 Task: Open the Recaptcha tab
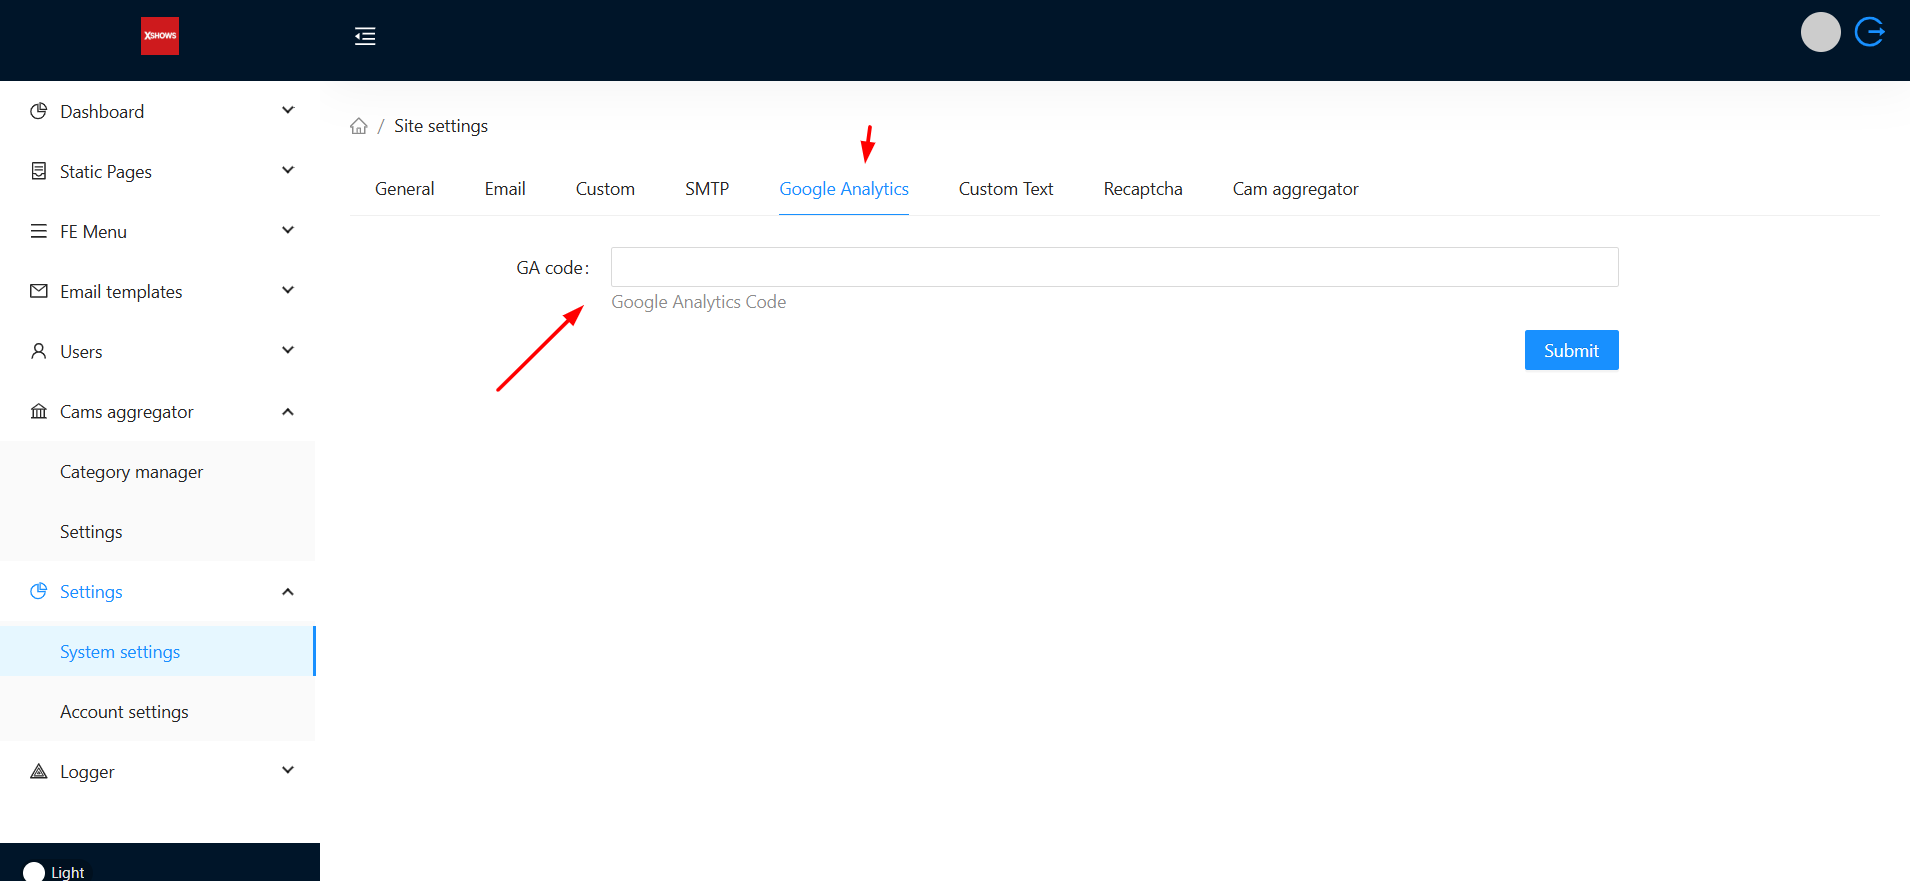pos(1142,189)
